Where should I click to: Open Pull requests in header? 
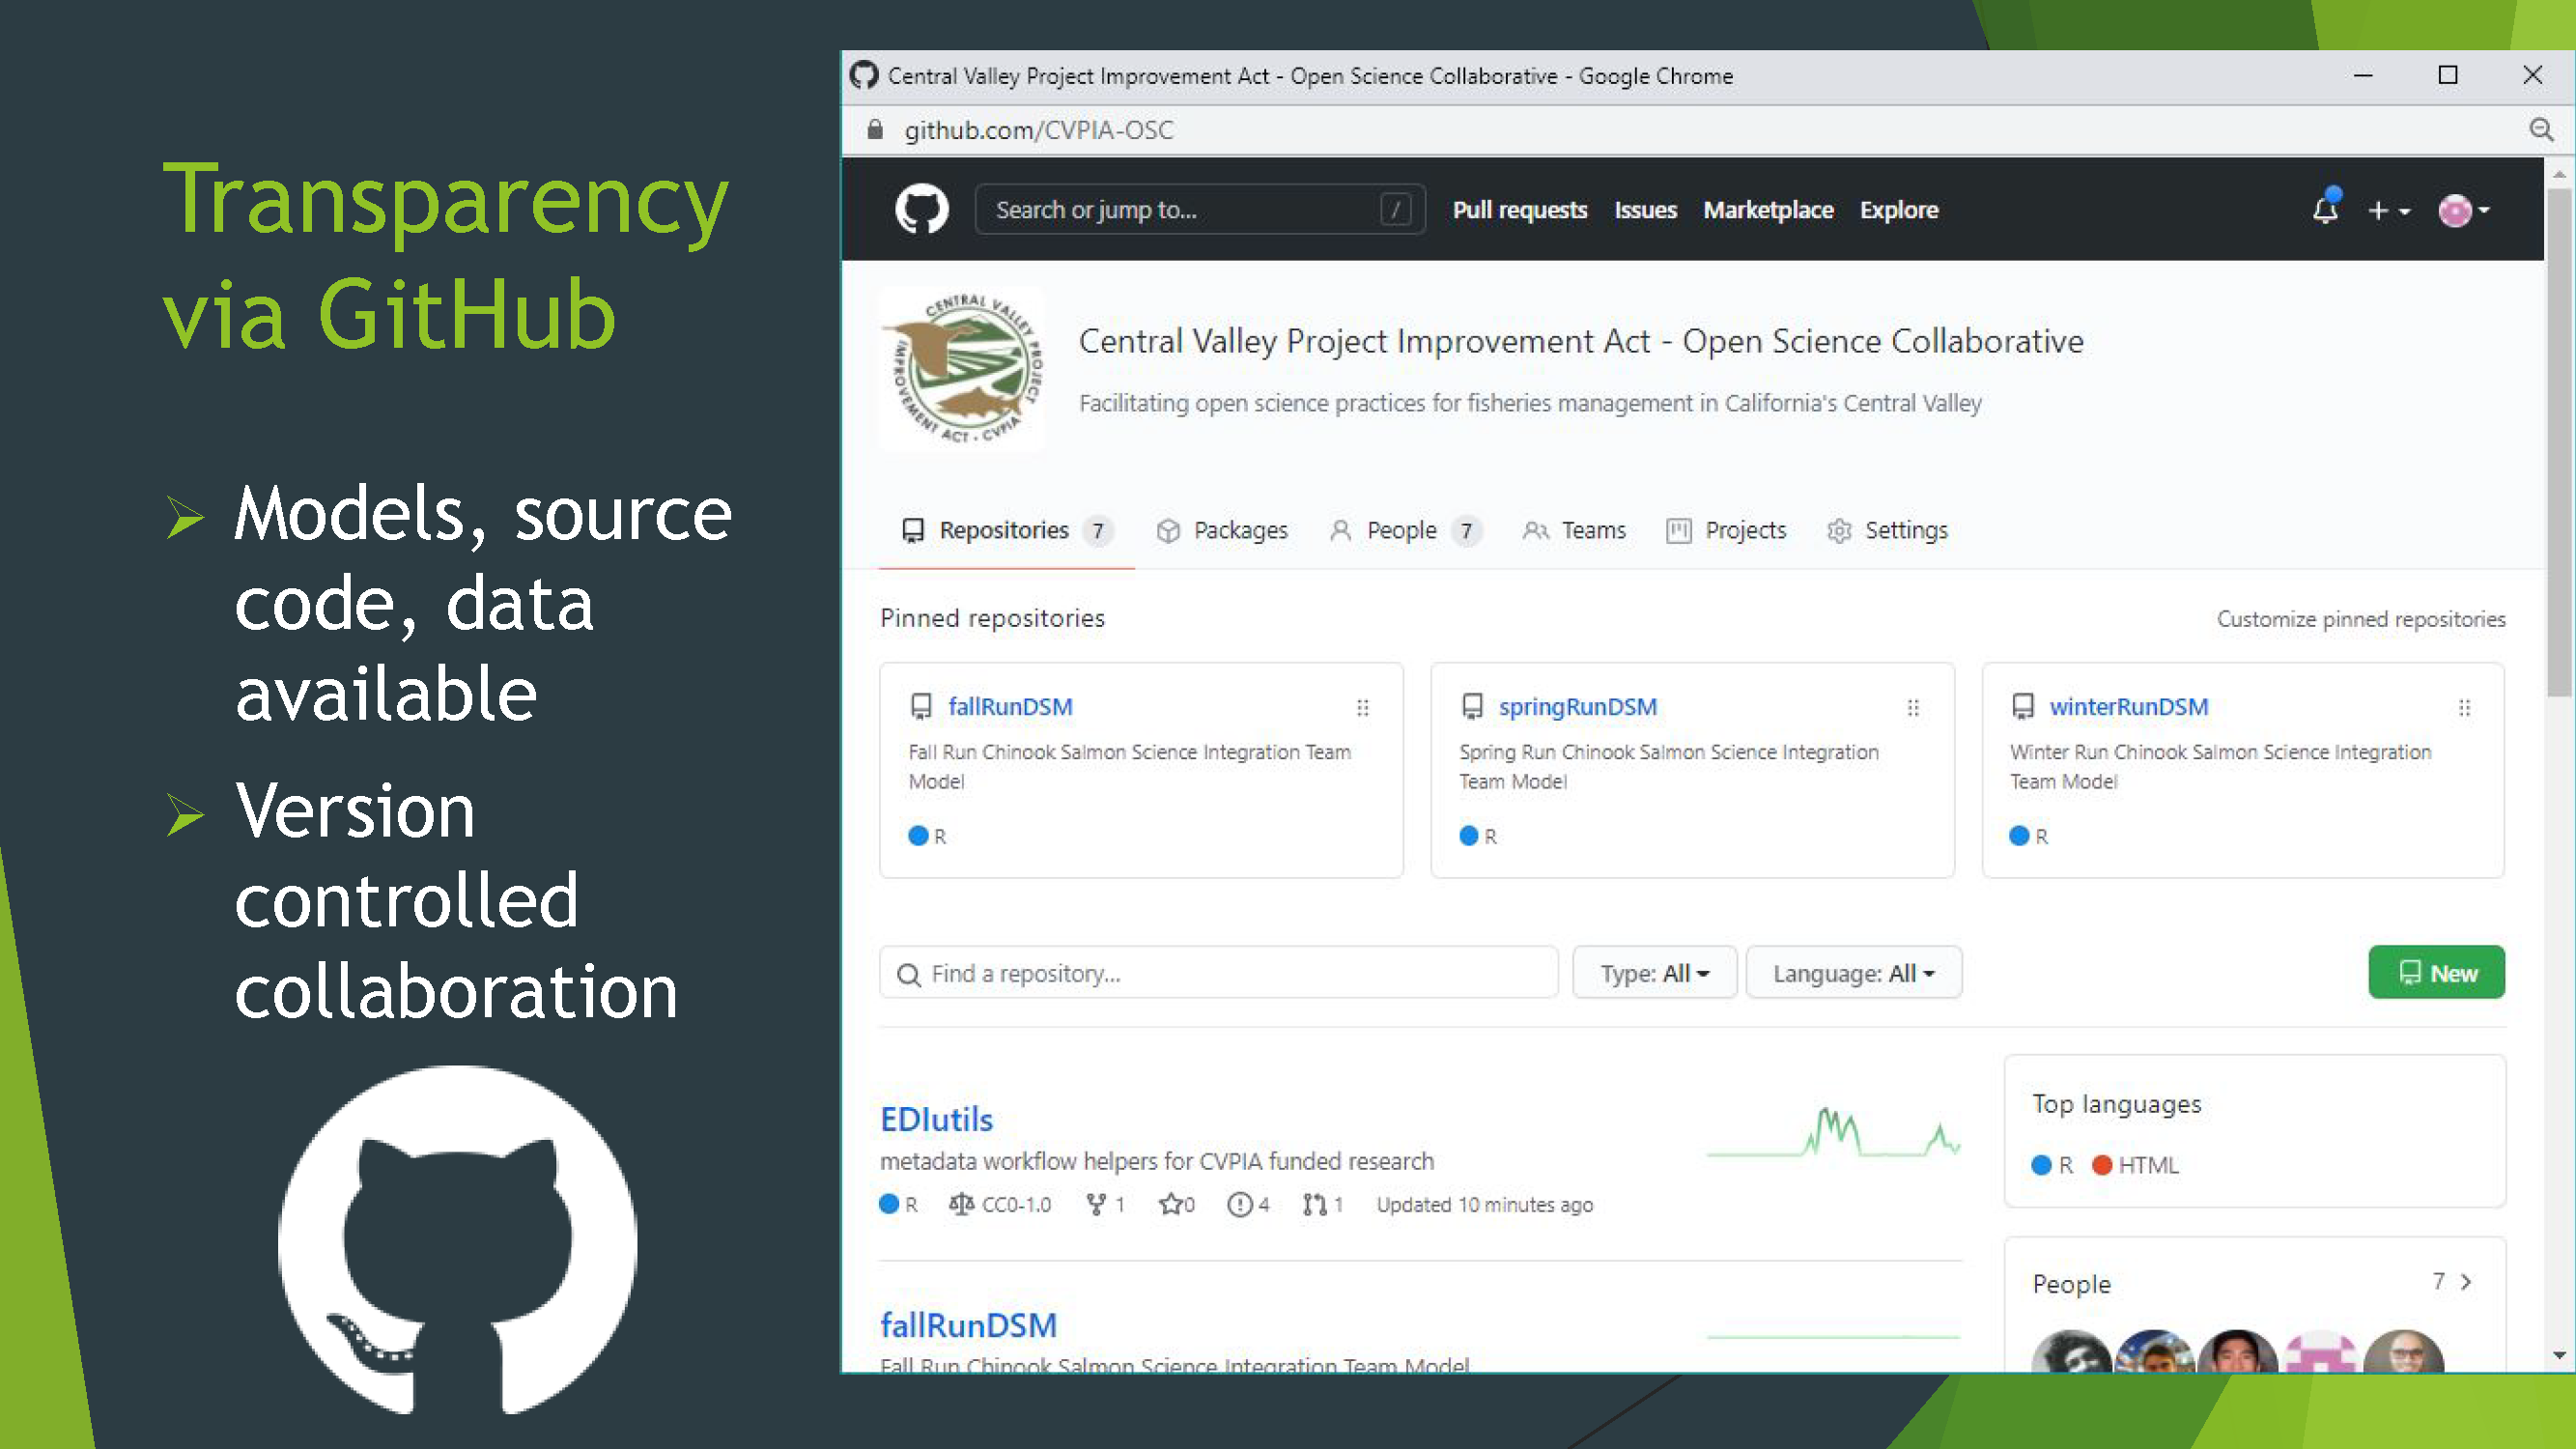pos(1519,210)
